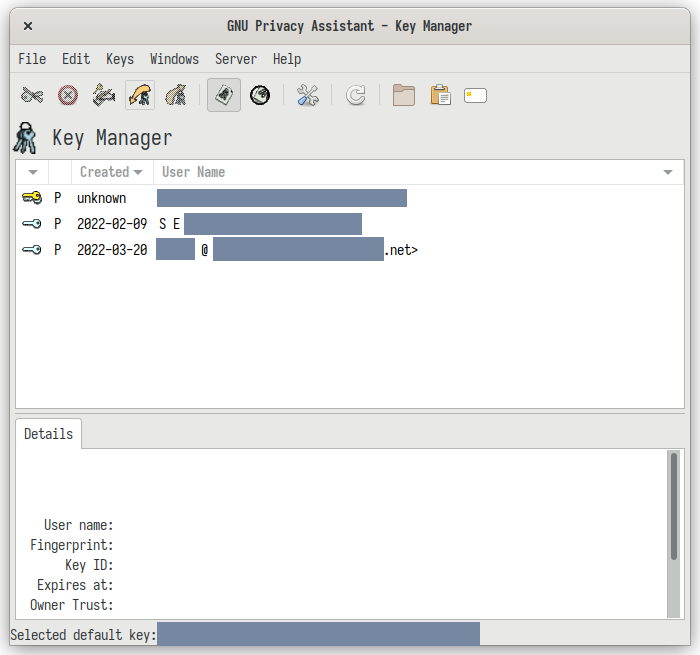
Task: Click the Export keys toolbar icon
Action: click(x=176, y=96)
